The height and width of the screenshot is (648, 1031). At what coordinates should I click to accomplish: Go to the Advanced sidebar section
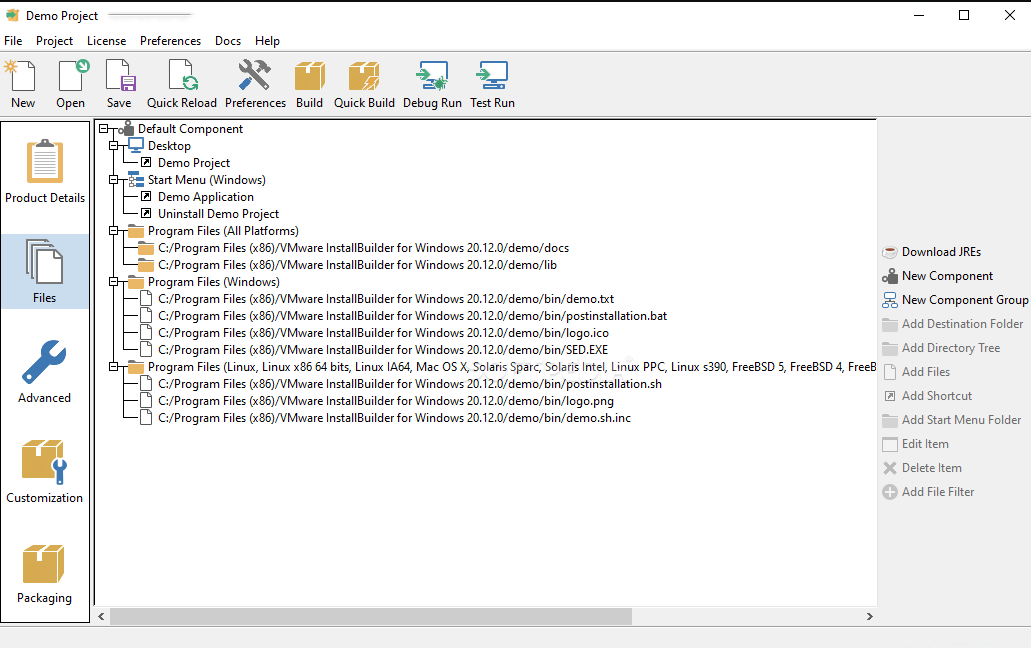(x=45, y=372)
